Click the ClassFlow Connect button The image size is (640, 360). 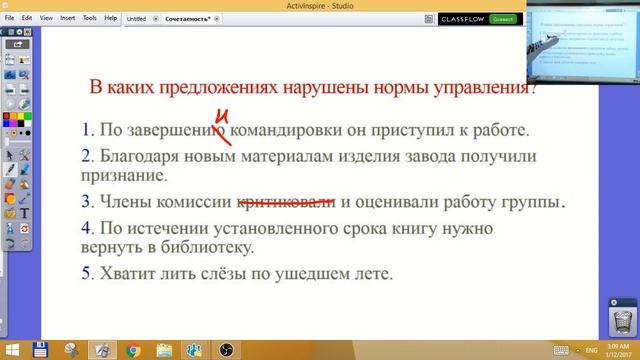pyautogui.click(x=503, y=19)
